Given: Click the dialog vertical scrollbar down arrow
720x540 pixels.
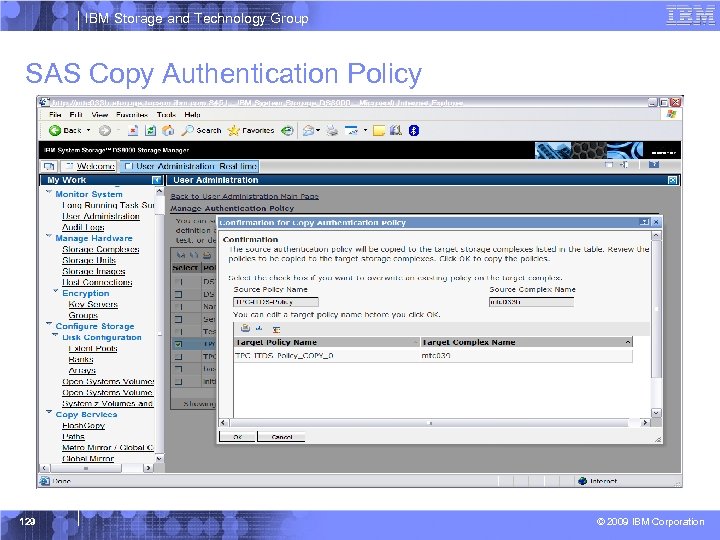Looking at the screenshot, I should pyautogui.click(x=656, y=413).
